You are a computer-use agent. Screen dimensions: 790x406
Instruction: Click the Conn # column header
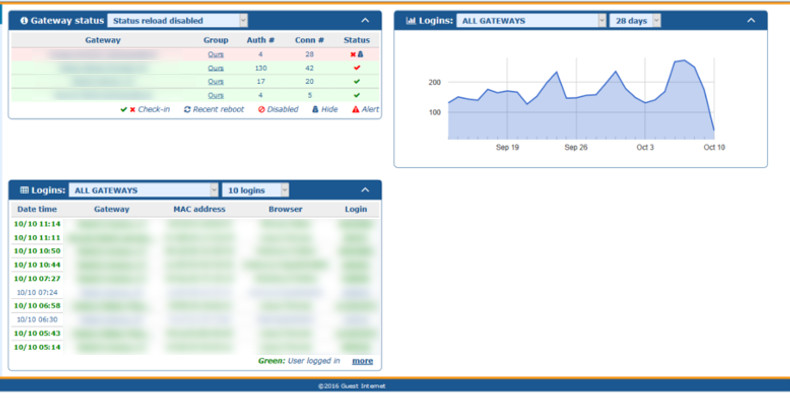coord(309,40)
